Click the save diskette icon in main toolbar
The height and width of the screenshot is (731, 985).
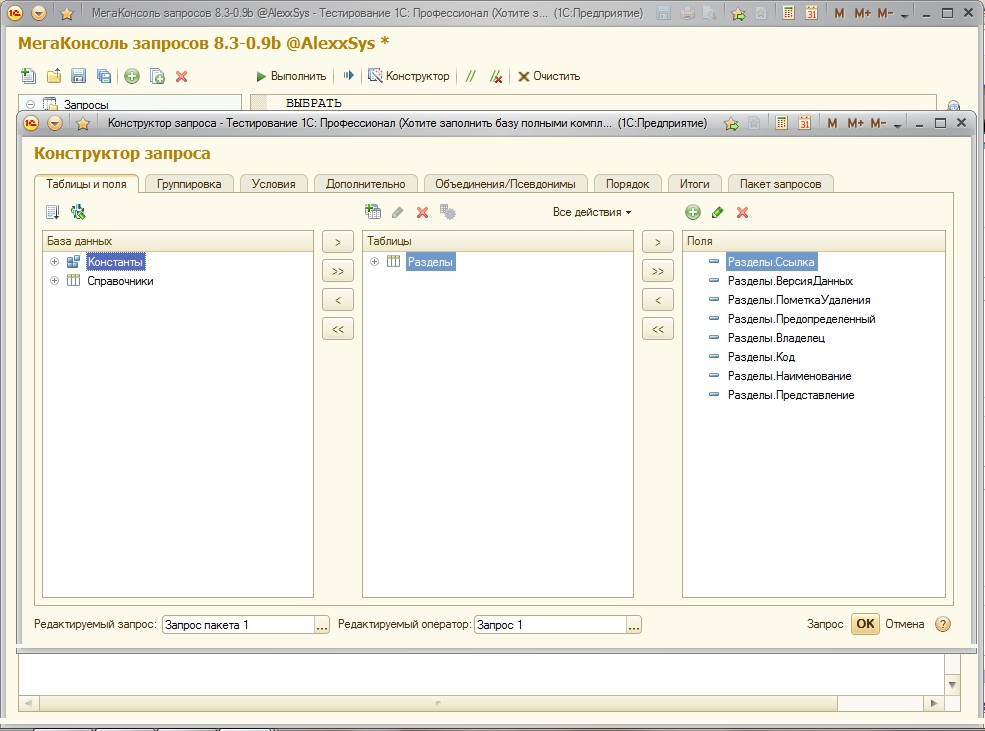point(78,76)
